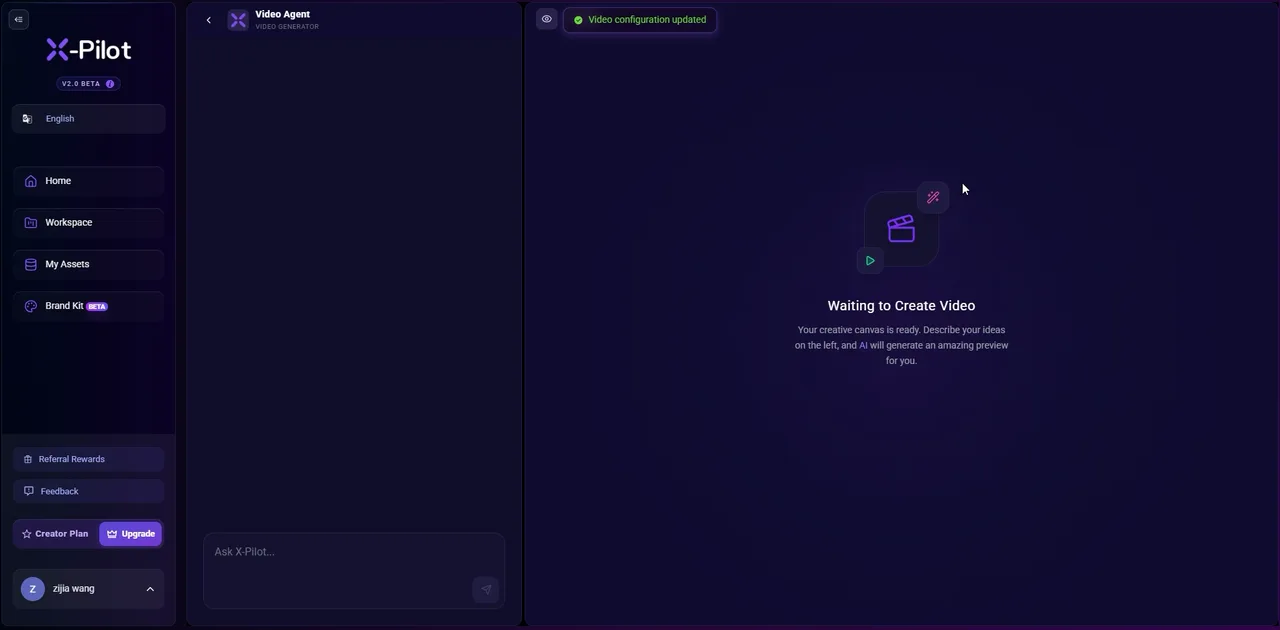Click the Video Agent logo icon
Screen dimensions: 1280x630
click(238, 20)
